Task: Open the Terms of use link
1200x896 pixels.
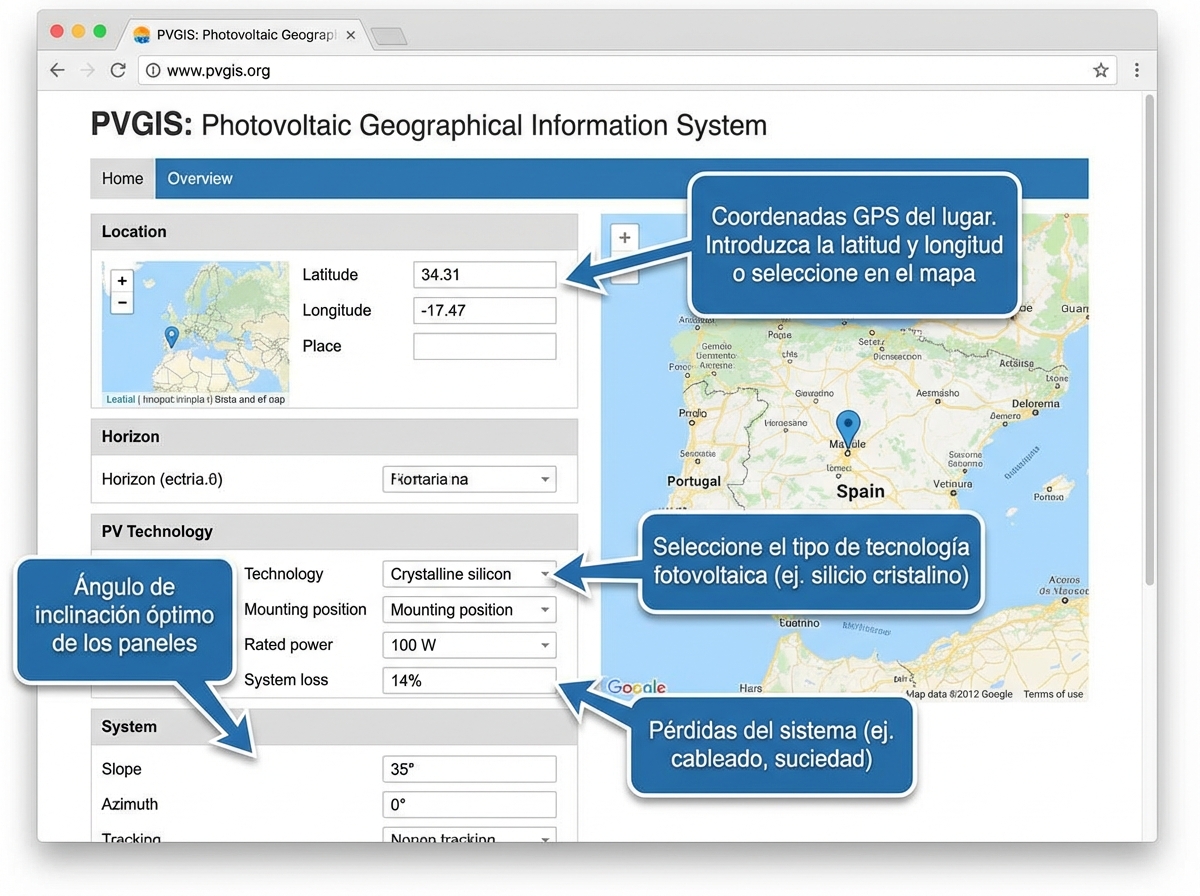Action: [x=1053, y=693]
